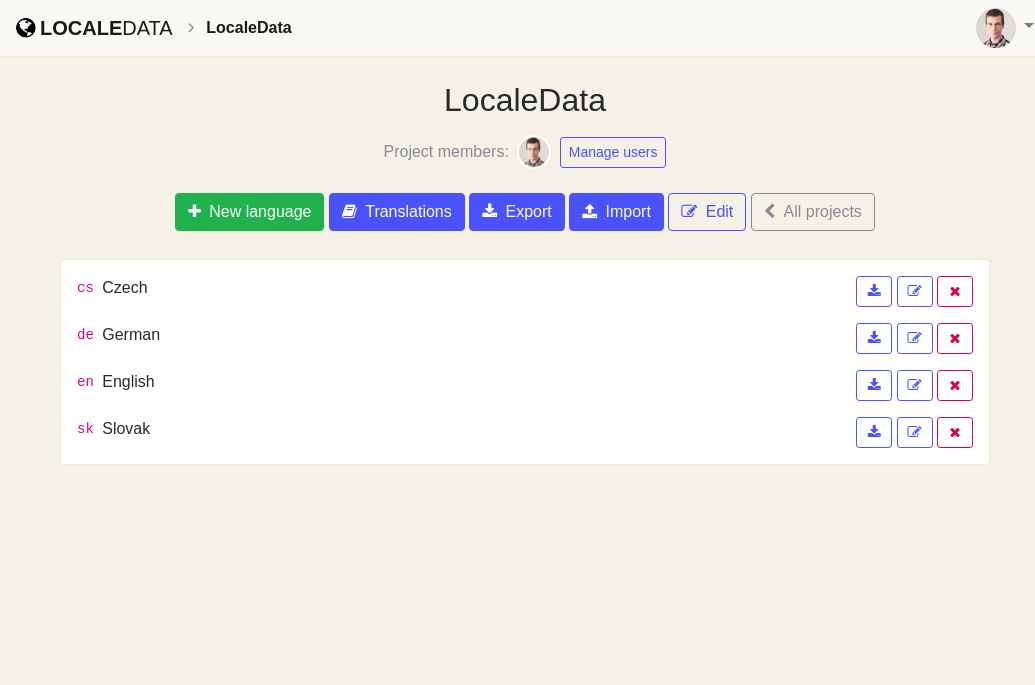
Task: Delete the Czech language
Action: click(x=954, y=292)
